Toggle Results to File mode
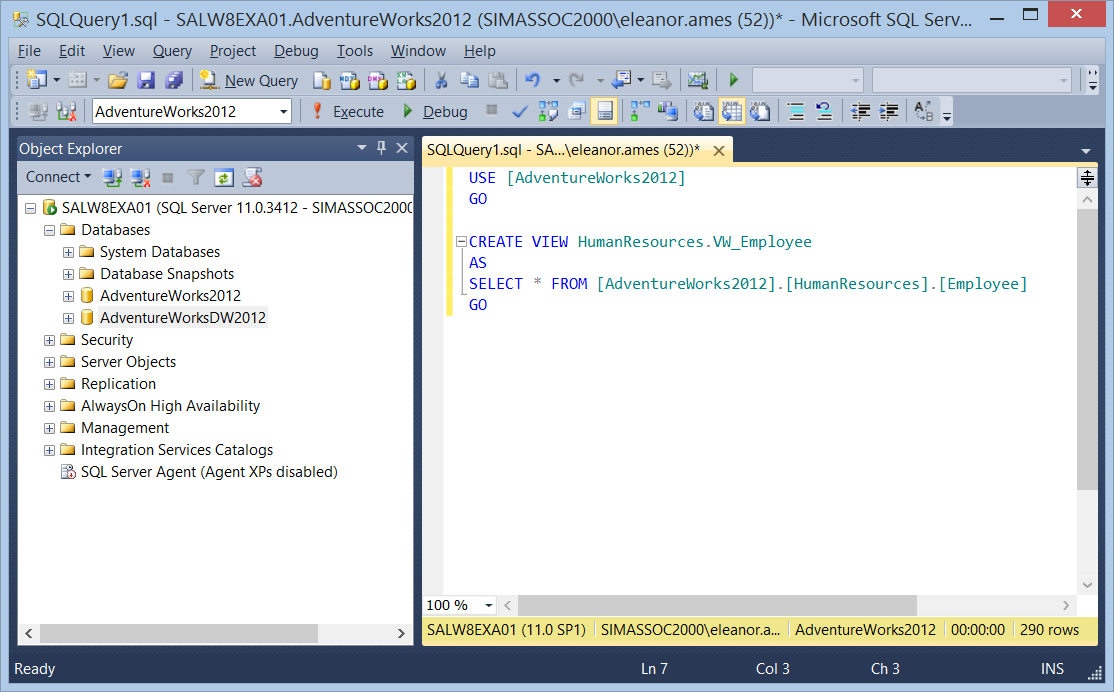Viewport: 1114px width, 692px height. 759,112
